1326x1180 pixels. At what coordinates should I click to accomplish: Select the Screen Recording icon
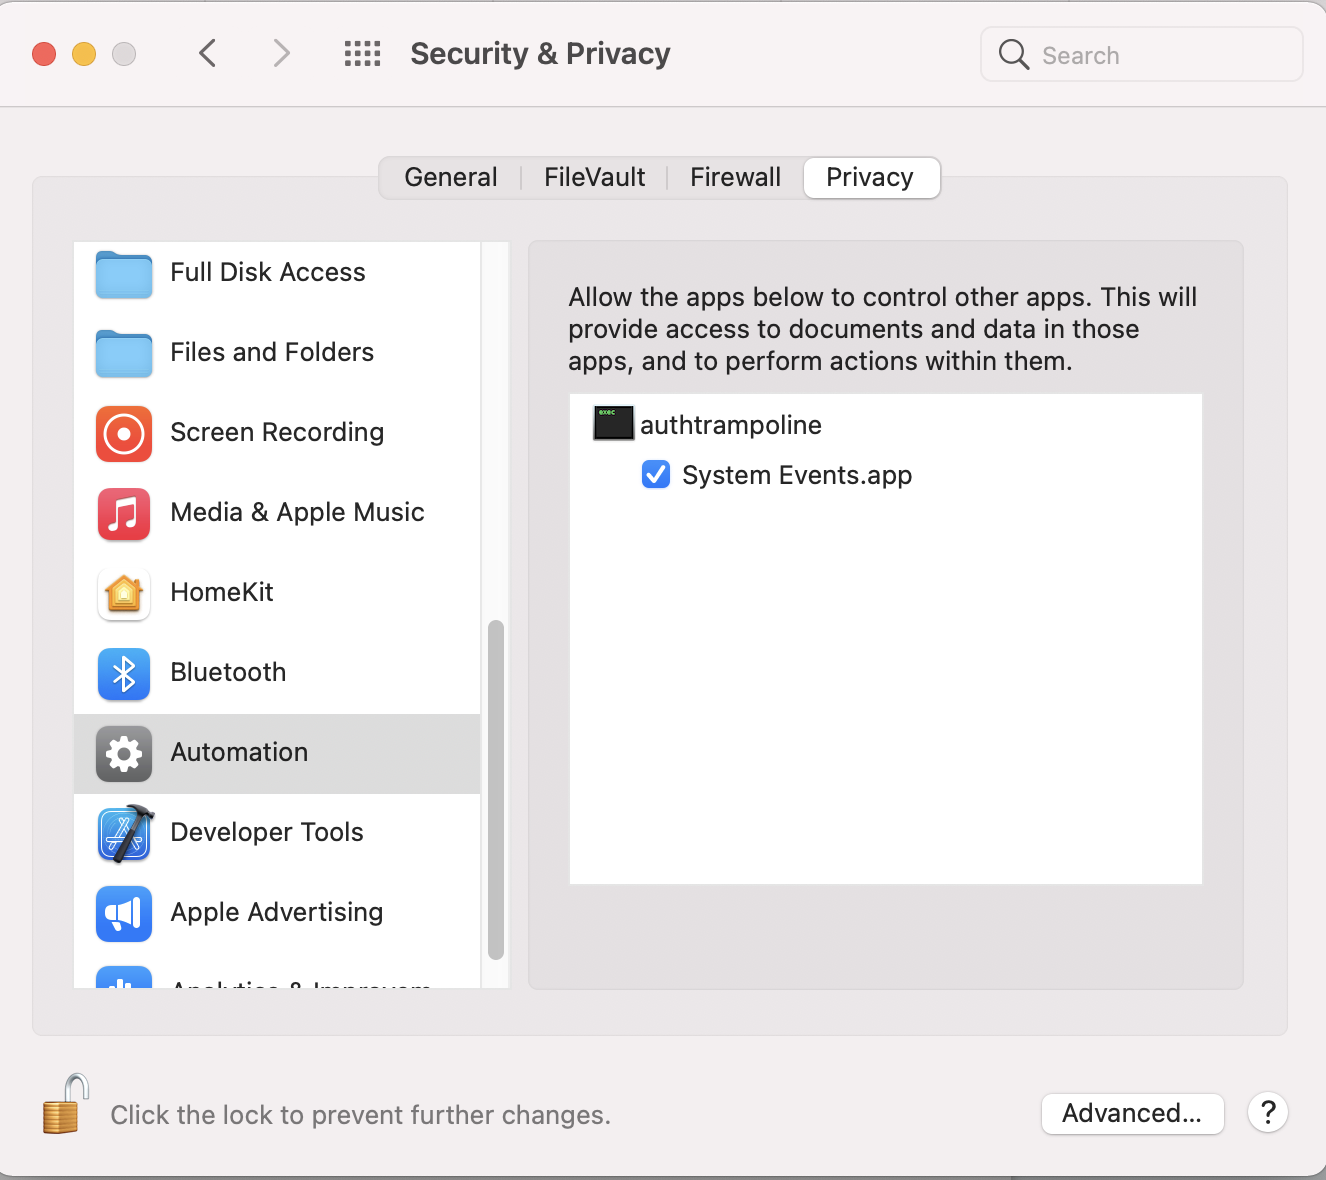pos(124,433)
